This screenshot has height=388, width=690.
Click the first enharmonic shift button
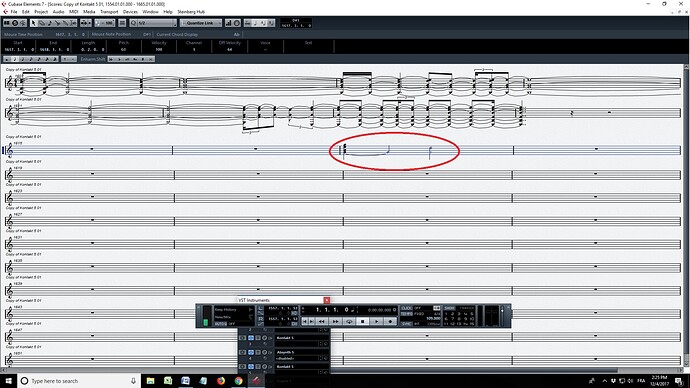tap(111, 59)
